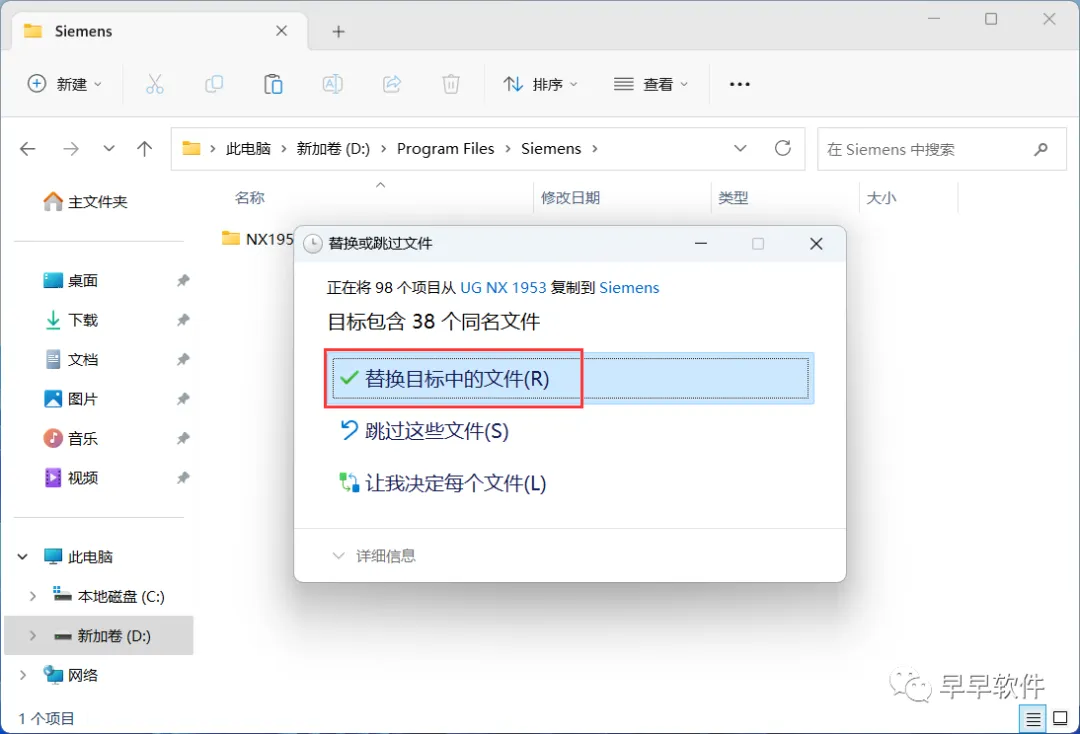Viewport: 1080px width, 734px height.
Task: Click 此电脑 in the breadcrumb path
Action: click(x=248, y=149)
